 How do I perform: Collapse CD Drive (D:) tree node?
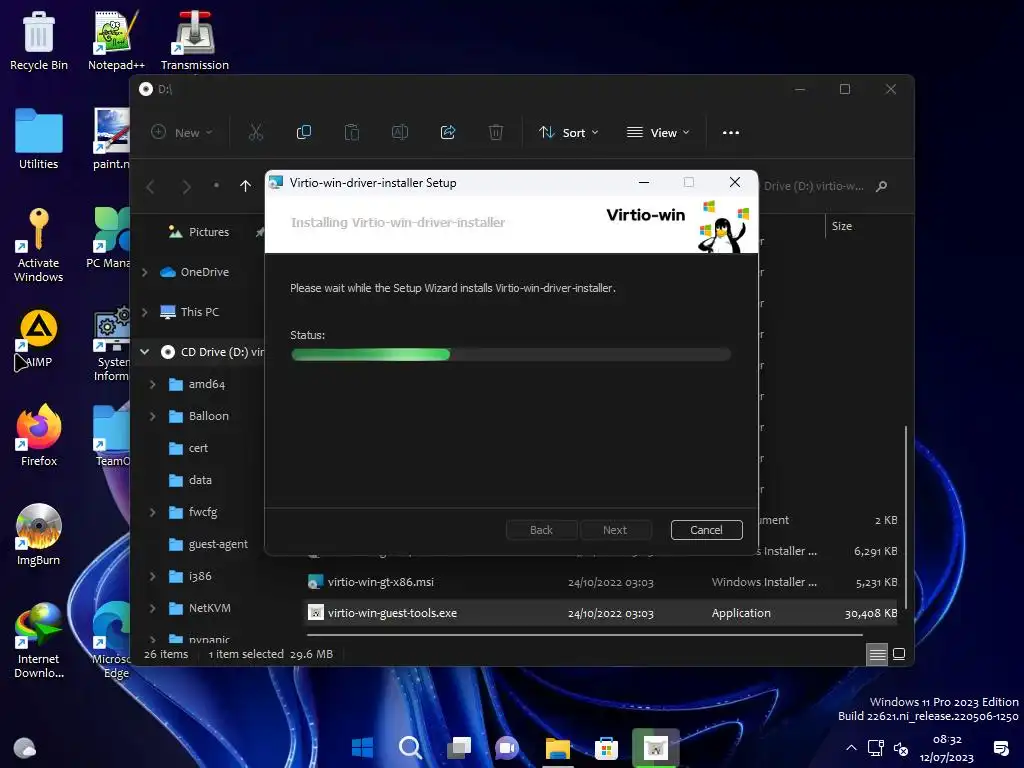(145, 352)
